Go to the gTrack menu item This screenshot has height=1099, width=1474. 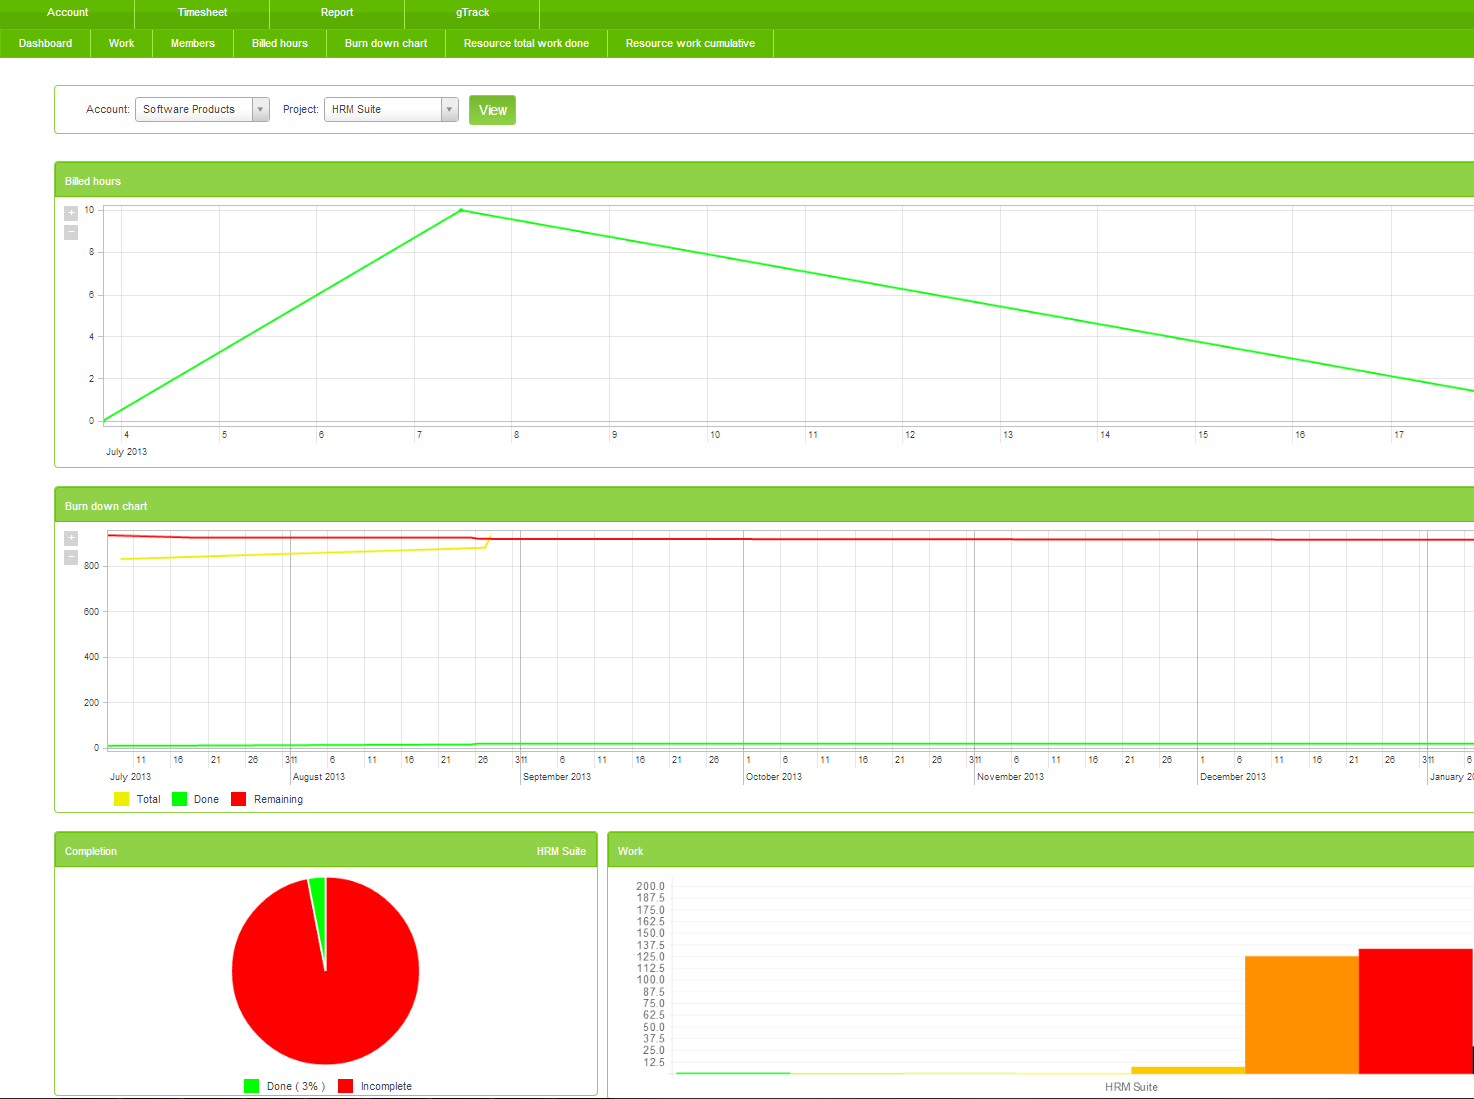[x=472, y=13]
